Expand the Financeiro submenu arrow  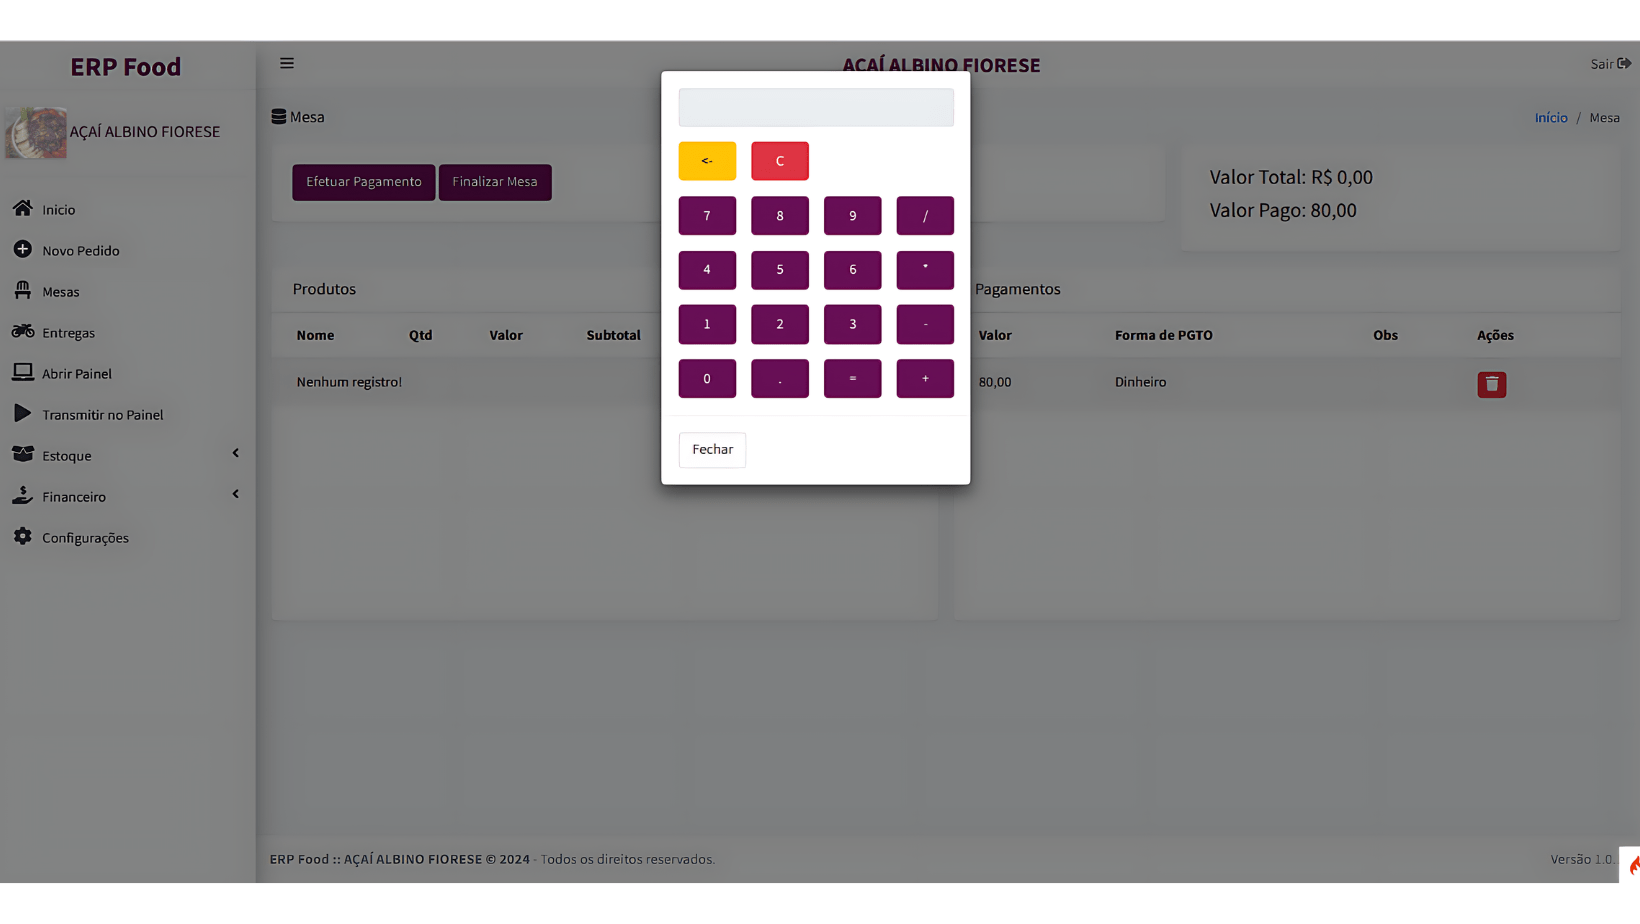coord(236,495)
